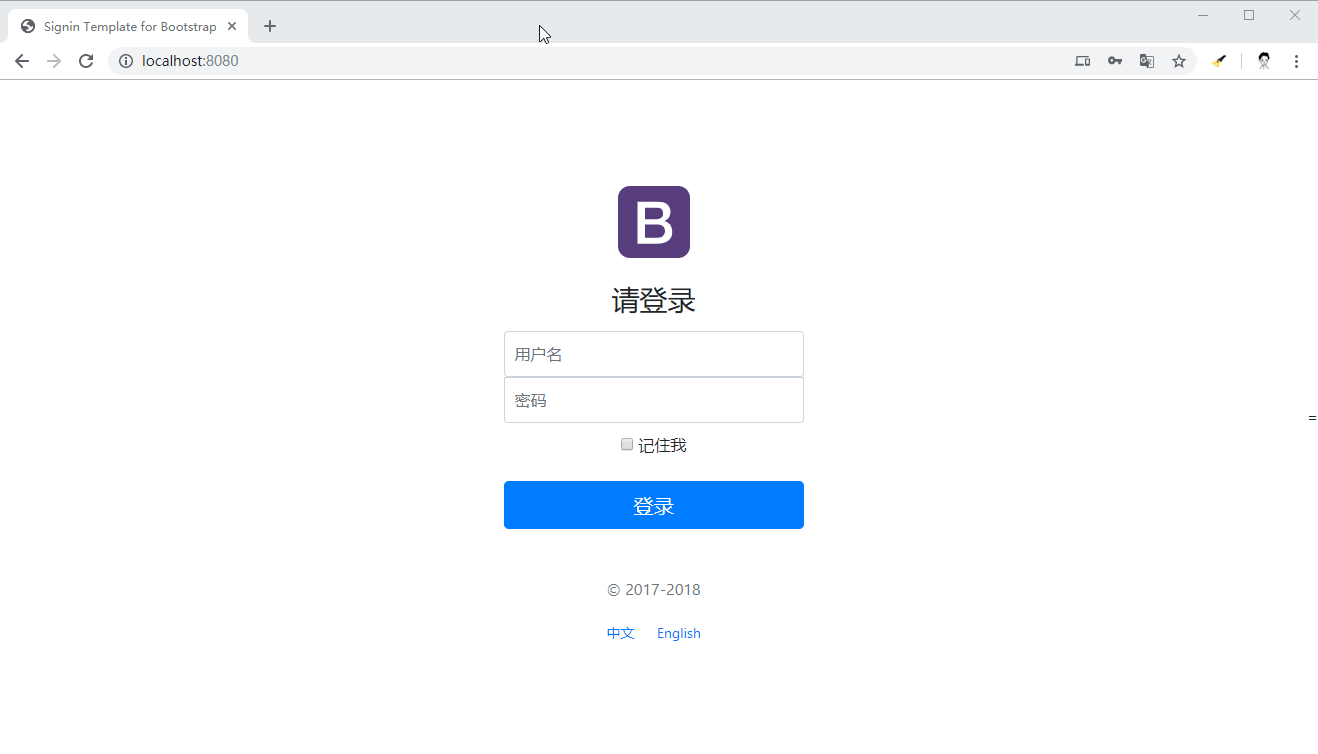This screenshot has width=1318, height=754.
Task: Click the 请登录 heading text
Action: pos(654,300)
